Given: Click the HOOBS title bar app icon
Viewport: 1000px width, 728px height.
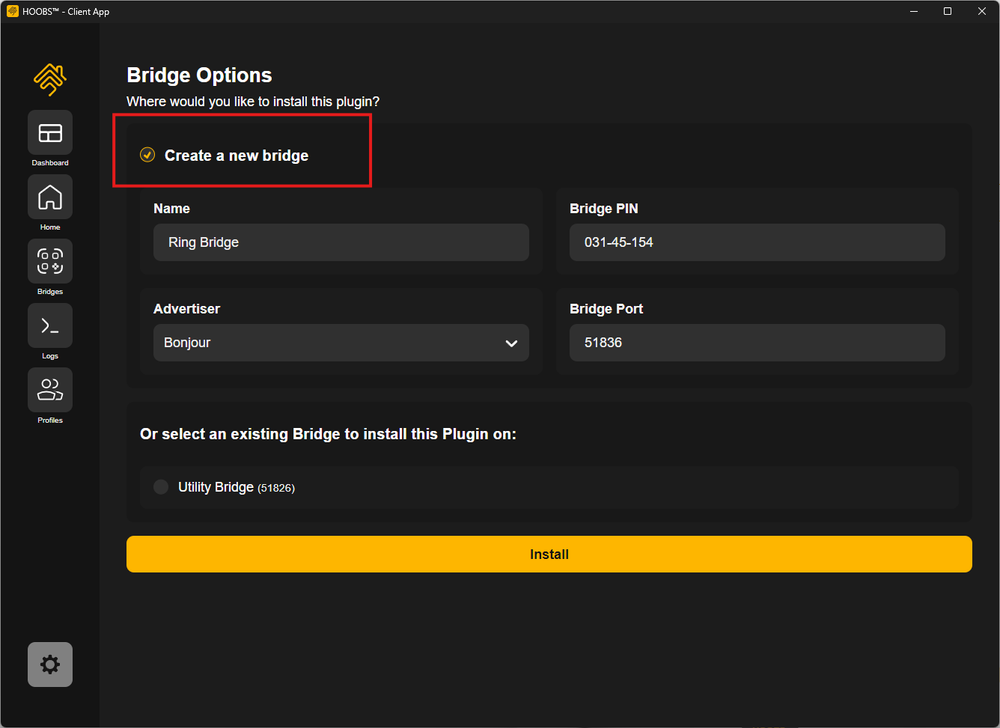Looking at the screenshot, I should click(12, 11).
